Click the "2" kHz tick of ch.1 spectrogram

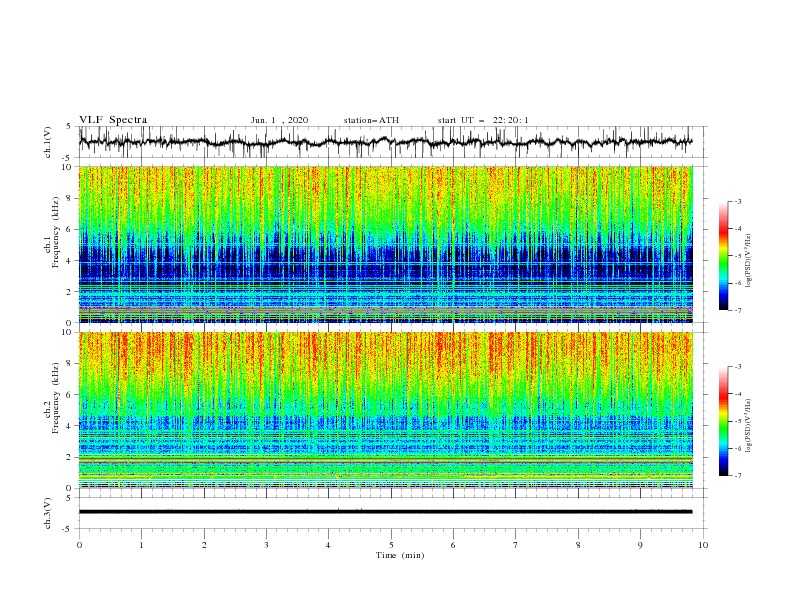click(69, 292)
